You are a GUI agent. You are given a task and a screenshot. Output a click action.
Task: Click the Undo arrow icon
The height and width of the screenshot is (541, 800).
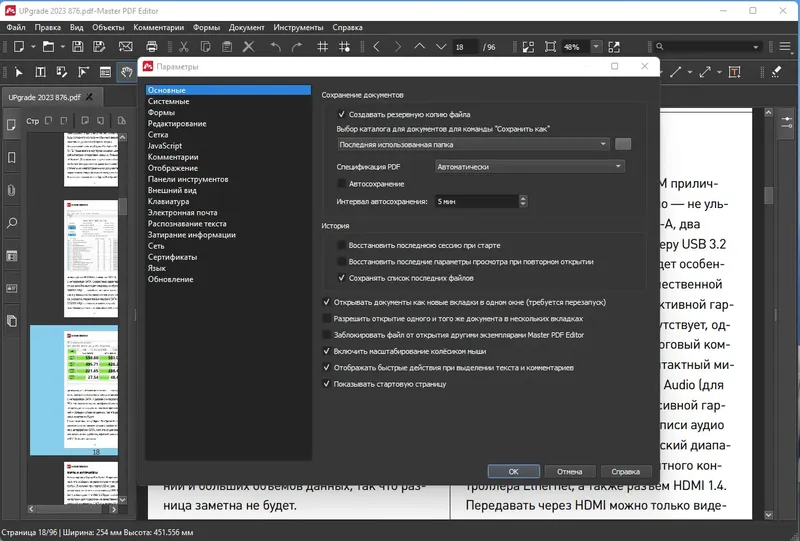(275, 47)
